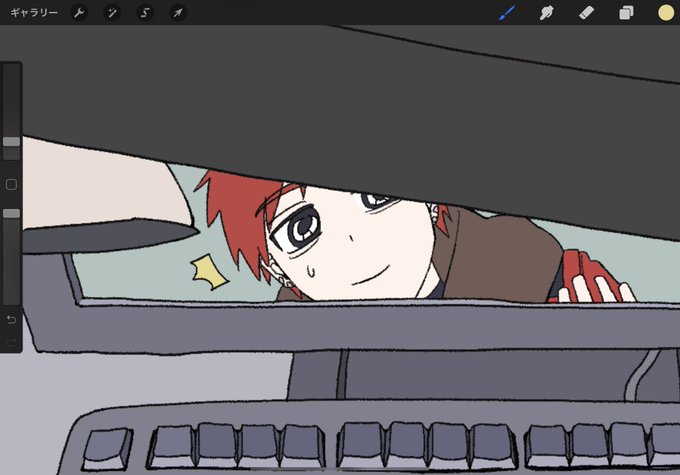Screen dimensions: 680x475
Task: Undo the last stroke with sidebar arrow
Action: pyautogui.click(x=11, y=320)
